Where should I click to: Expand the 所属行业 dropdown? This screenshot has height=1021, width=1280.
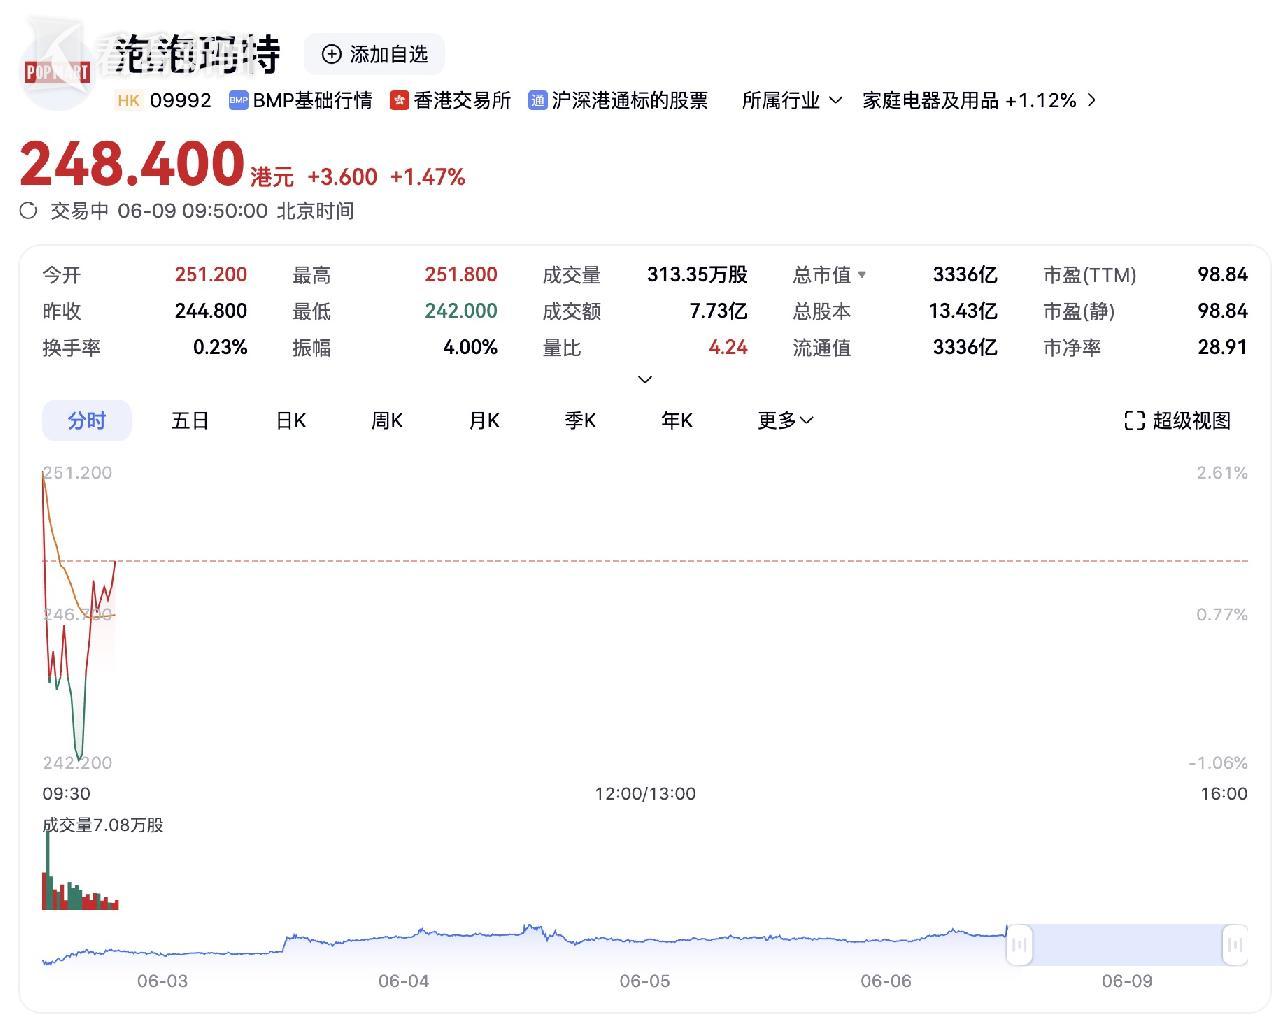pyautogui.click(x=792, y=100)
